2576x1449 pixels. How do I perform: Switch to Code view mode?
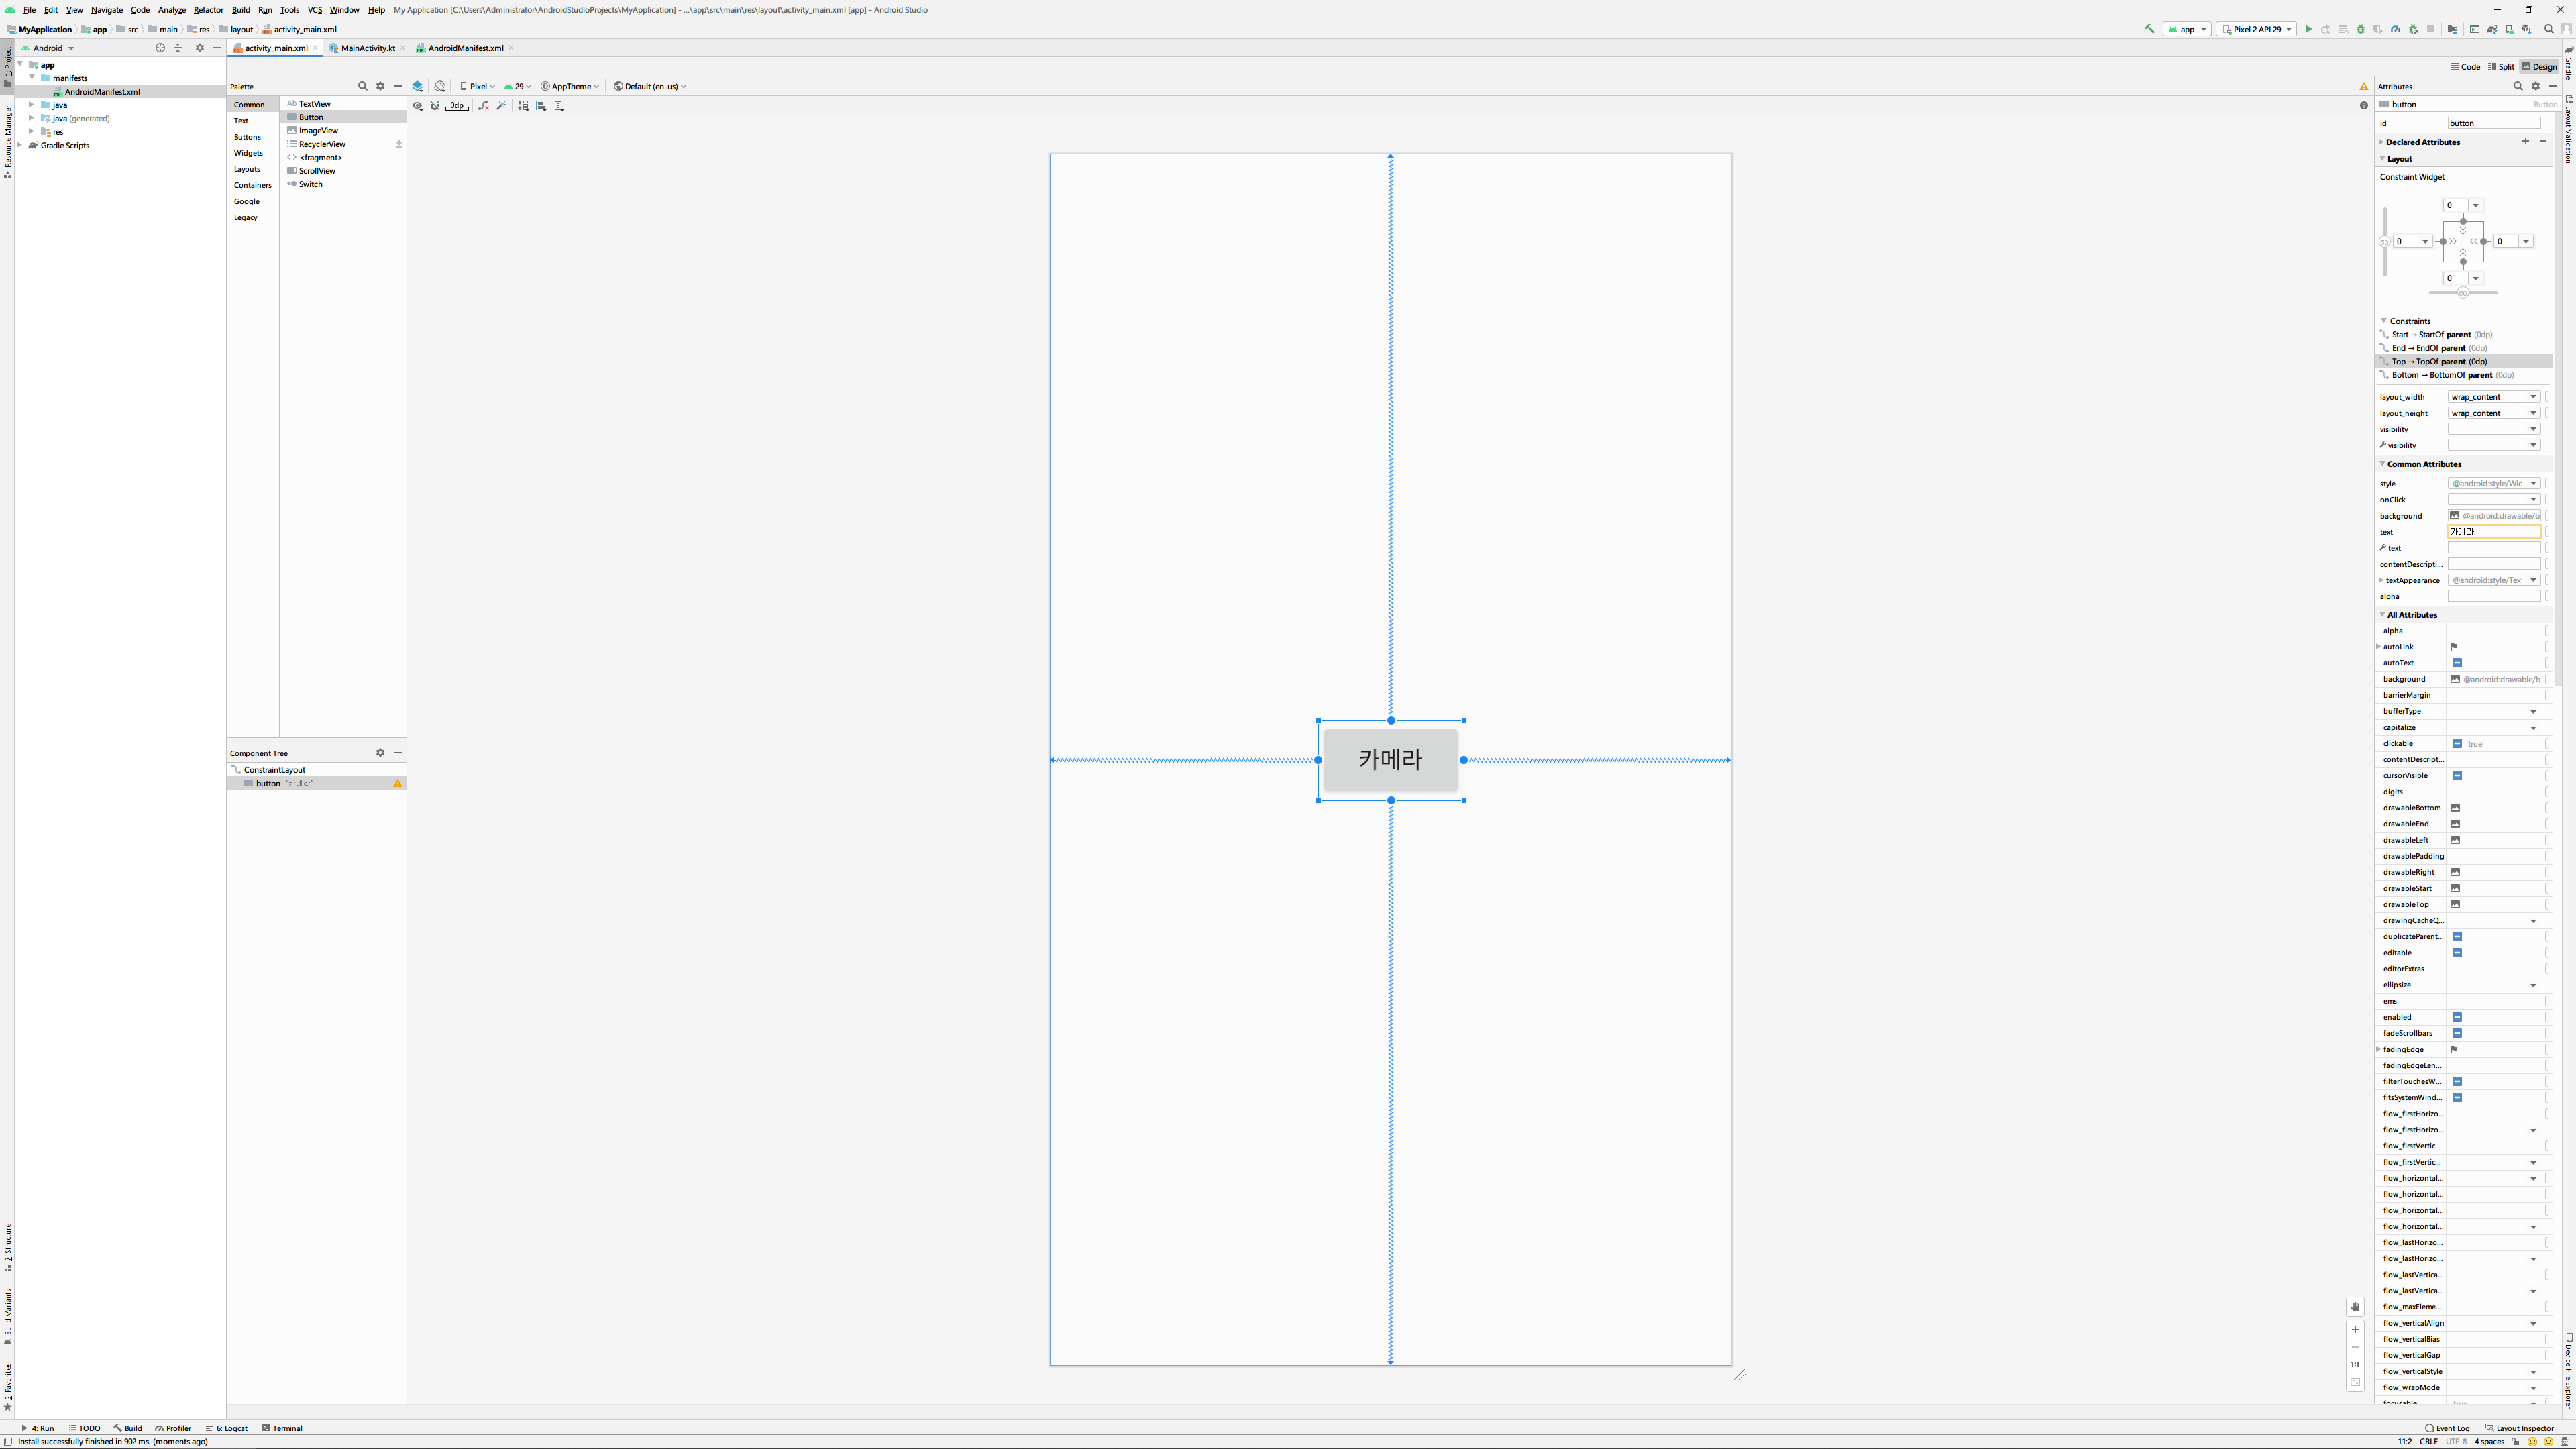point(2465,67)
